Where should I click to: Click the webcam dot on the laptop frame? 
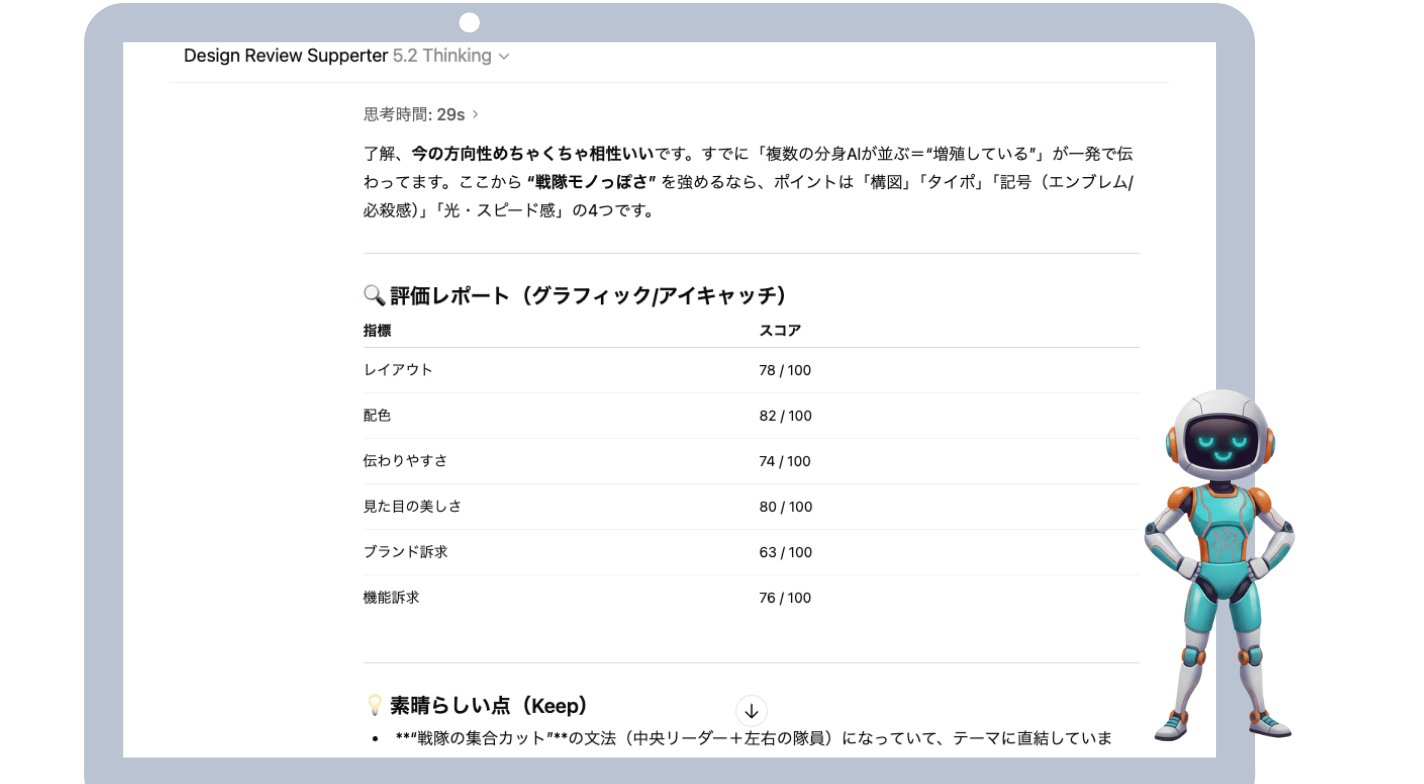tap(469, 22)
